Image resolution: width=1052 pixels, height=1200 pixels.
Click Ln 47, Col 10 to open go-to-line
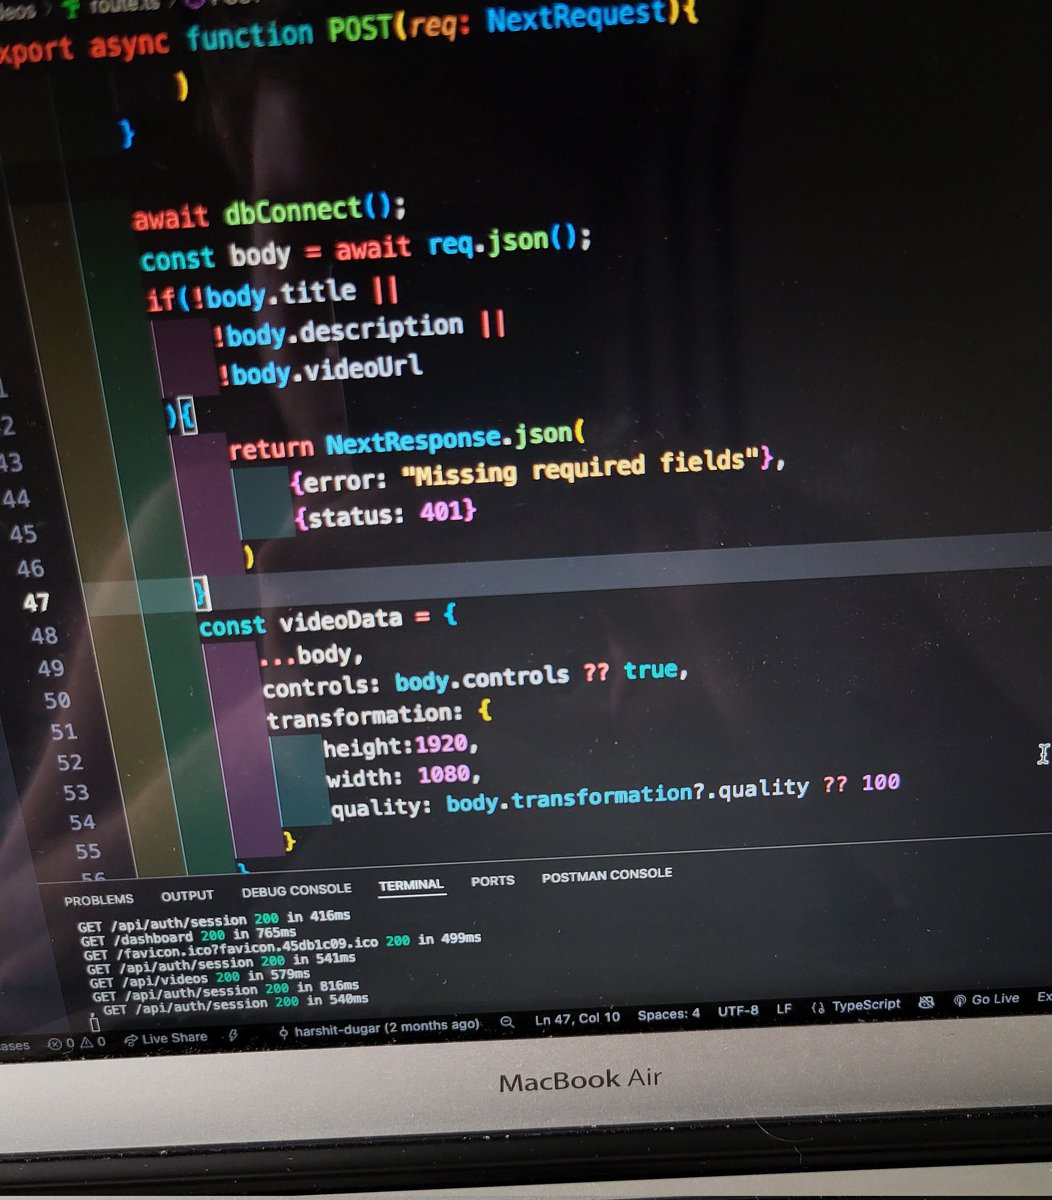(x=578, y=1016)
